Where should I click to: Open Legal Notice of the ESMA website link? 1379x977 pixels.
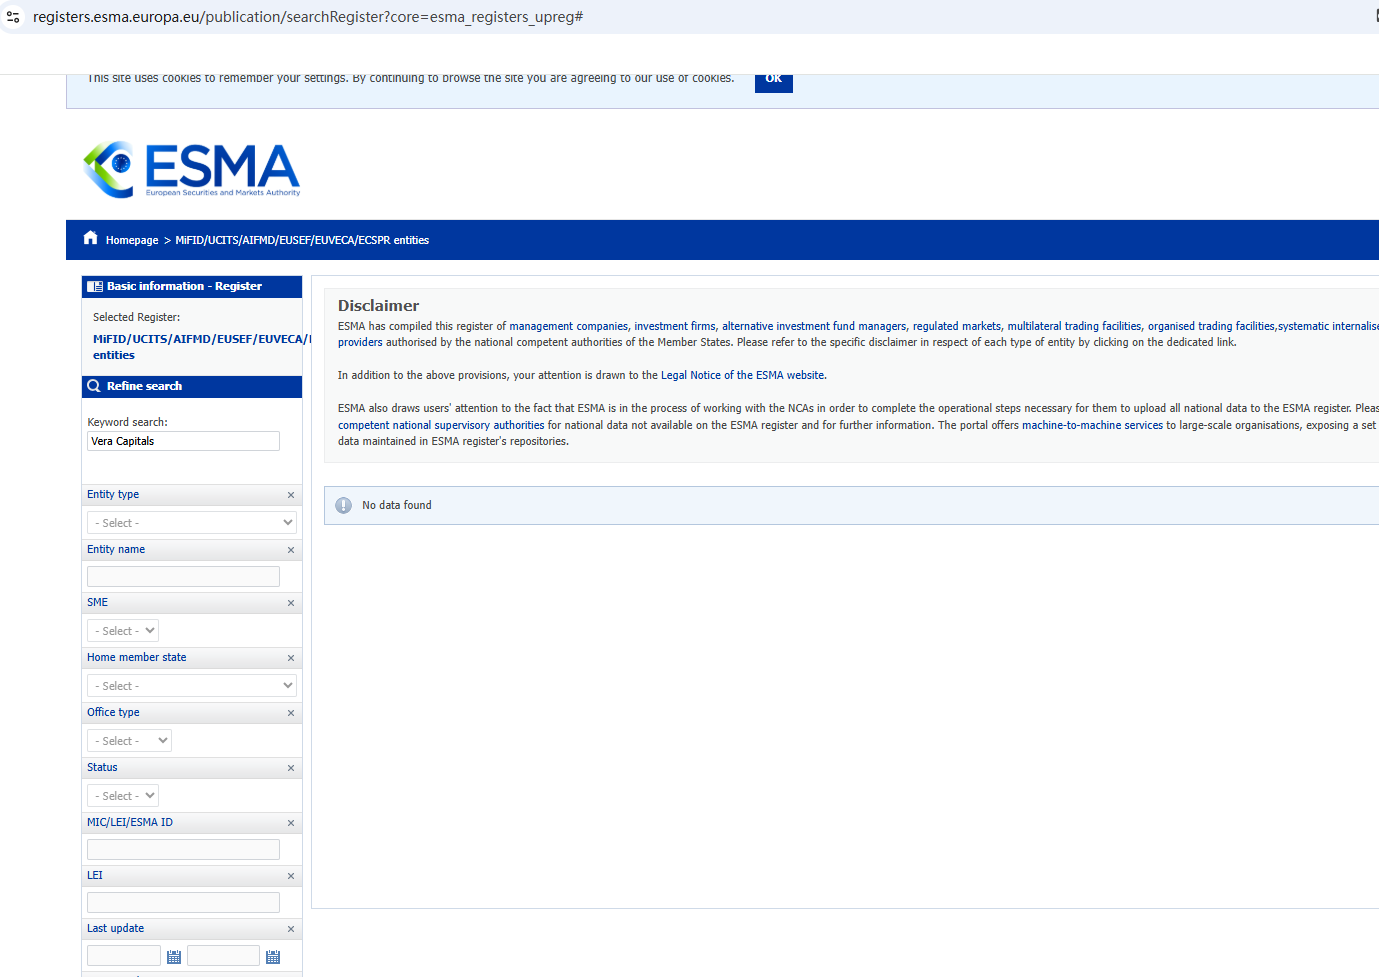pos(743,375)
